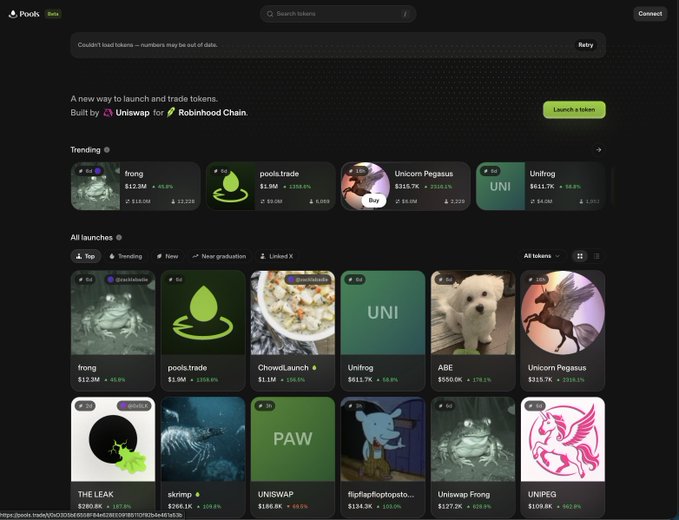The height and width of the screenshot is (520, 679).
Task: Open the ChowdLaunch soup image card
Action: [x=293, y=313]
